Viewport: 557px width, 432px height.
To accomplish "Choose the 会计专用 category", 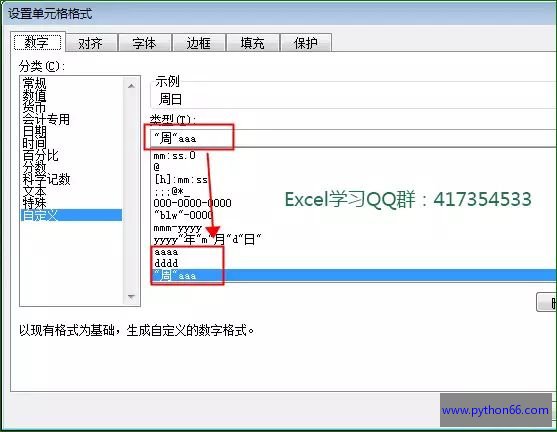I will 46,119.
